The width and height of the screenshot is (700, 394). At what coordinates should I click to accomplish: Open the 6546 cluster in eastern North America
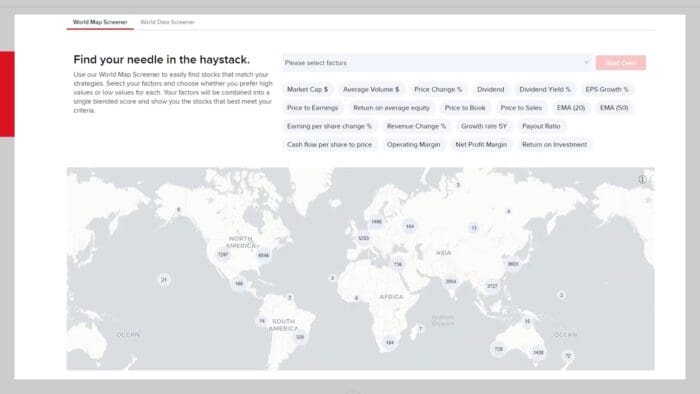click(263, 255)
